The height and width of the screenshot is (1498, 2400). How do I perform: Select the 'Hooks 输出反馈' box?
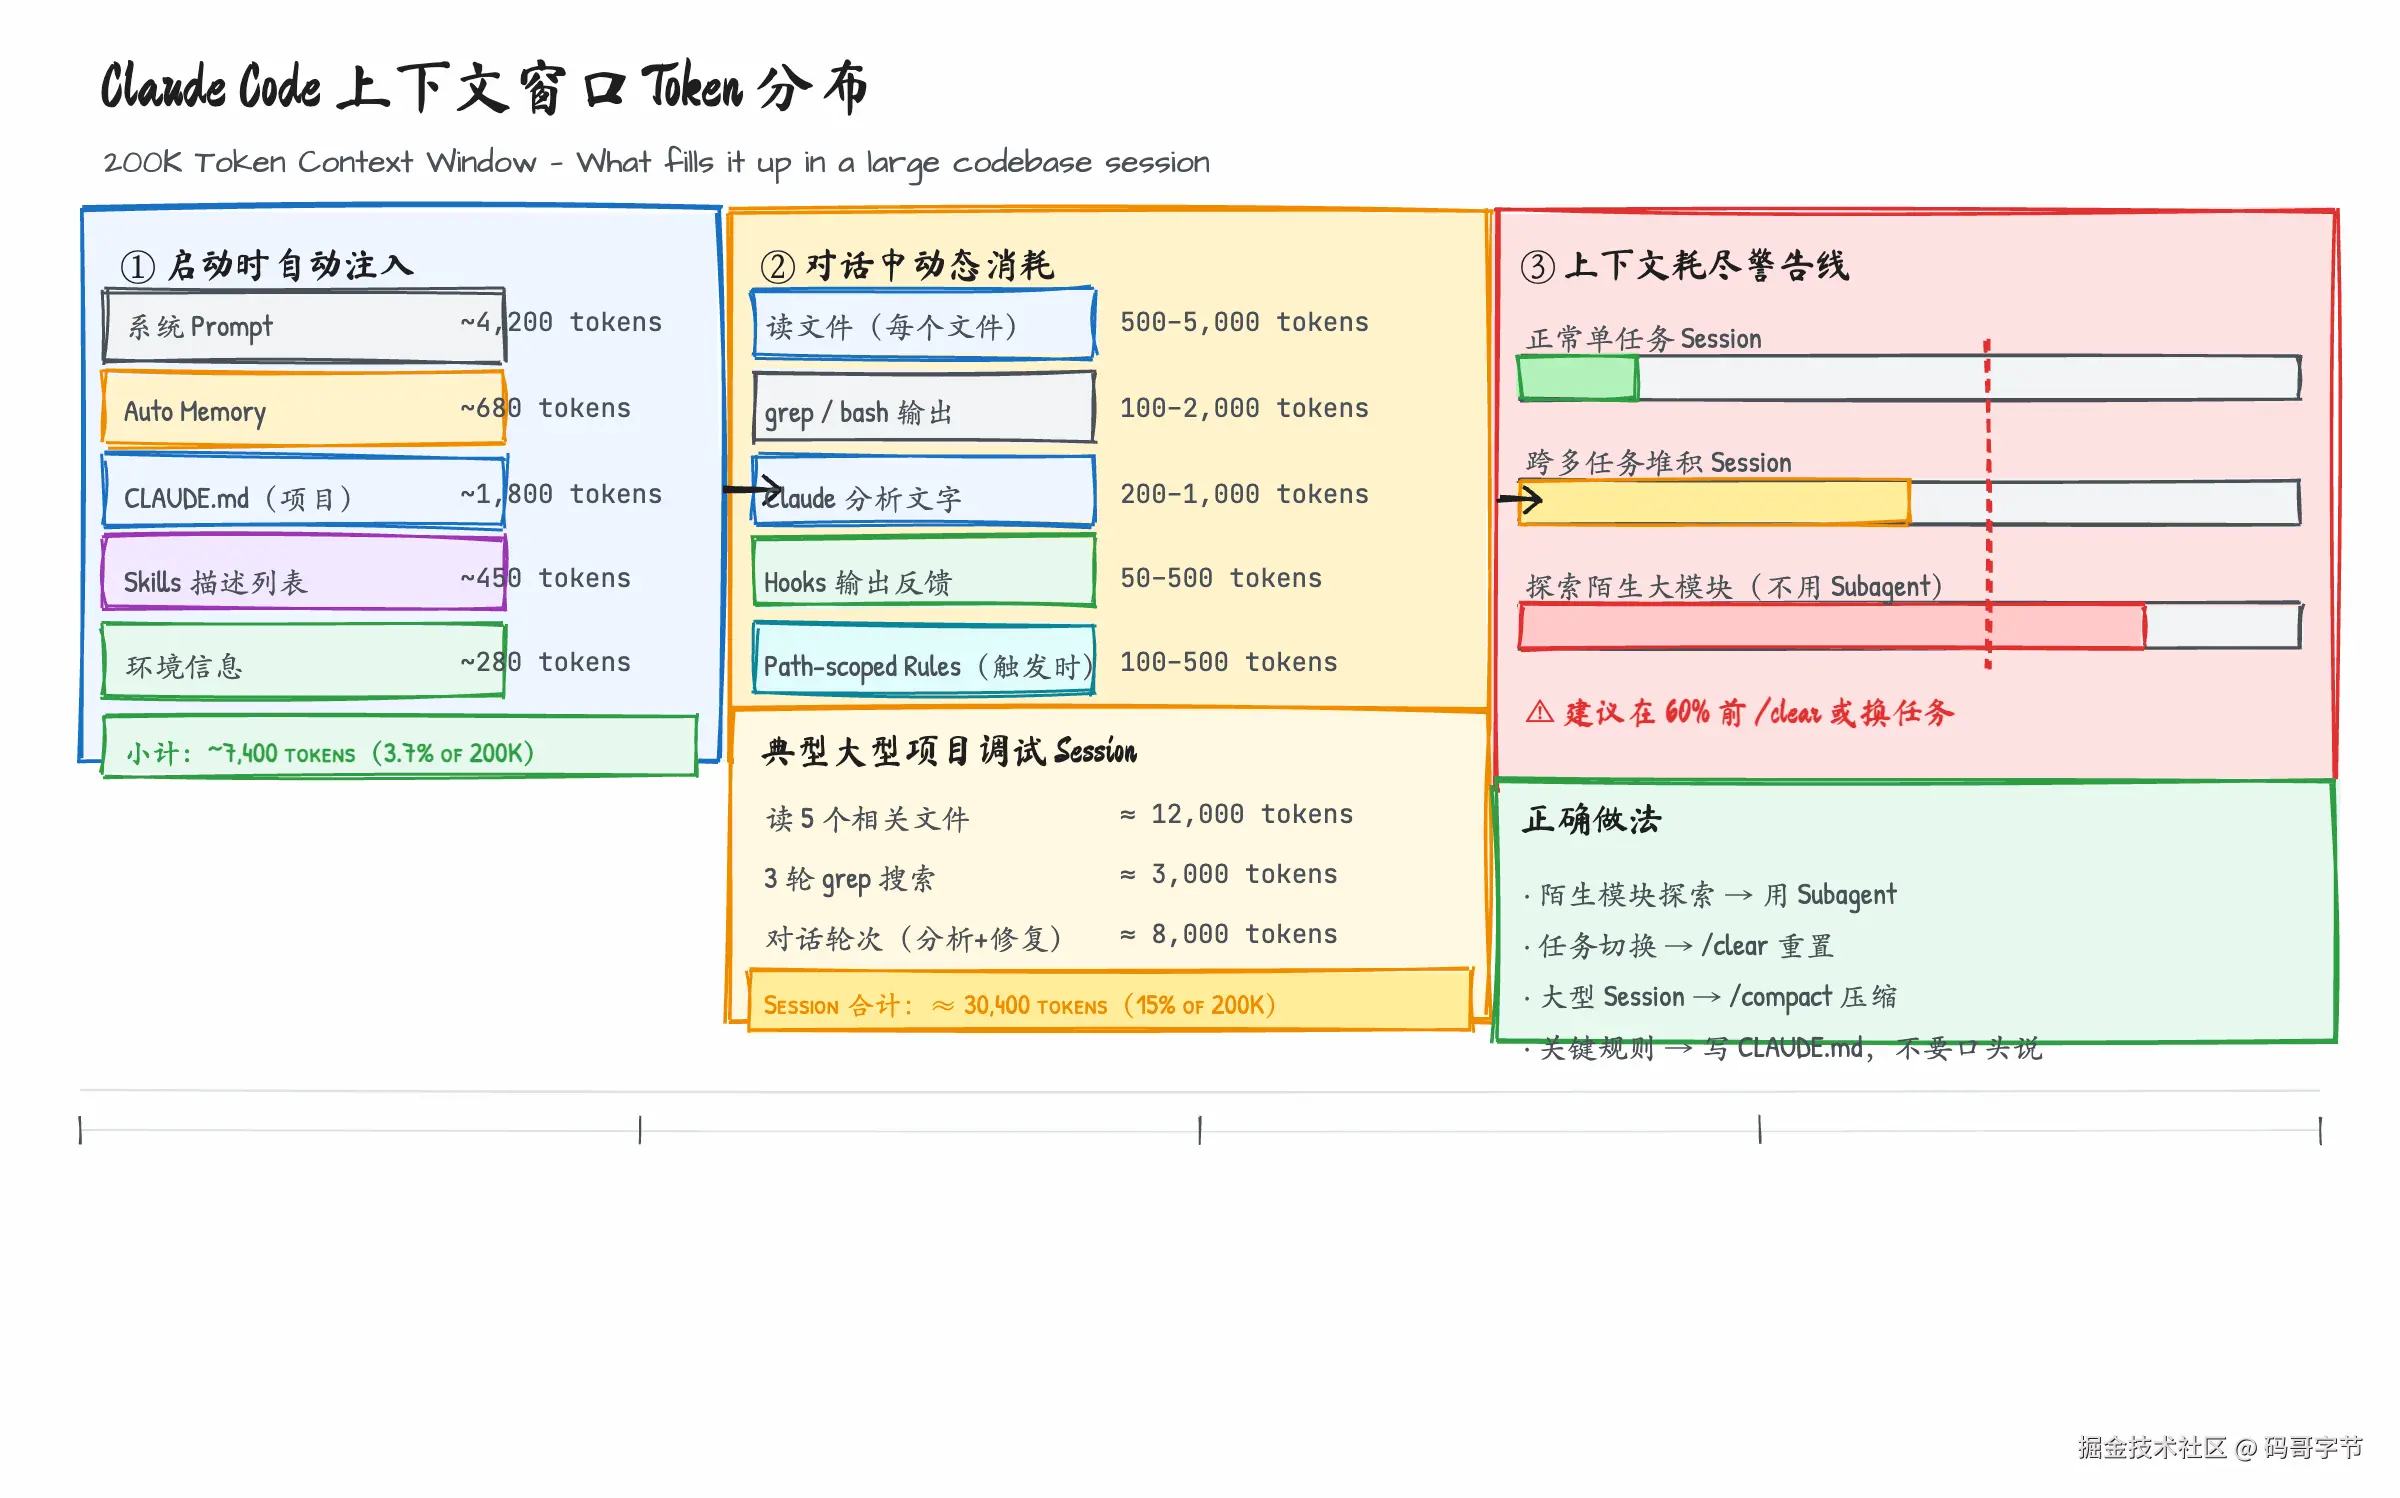tap(924, 572)
